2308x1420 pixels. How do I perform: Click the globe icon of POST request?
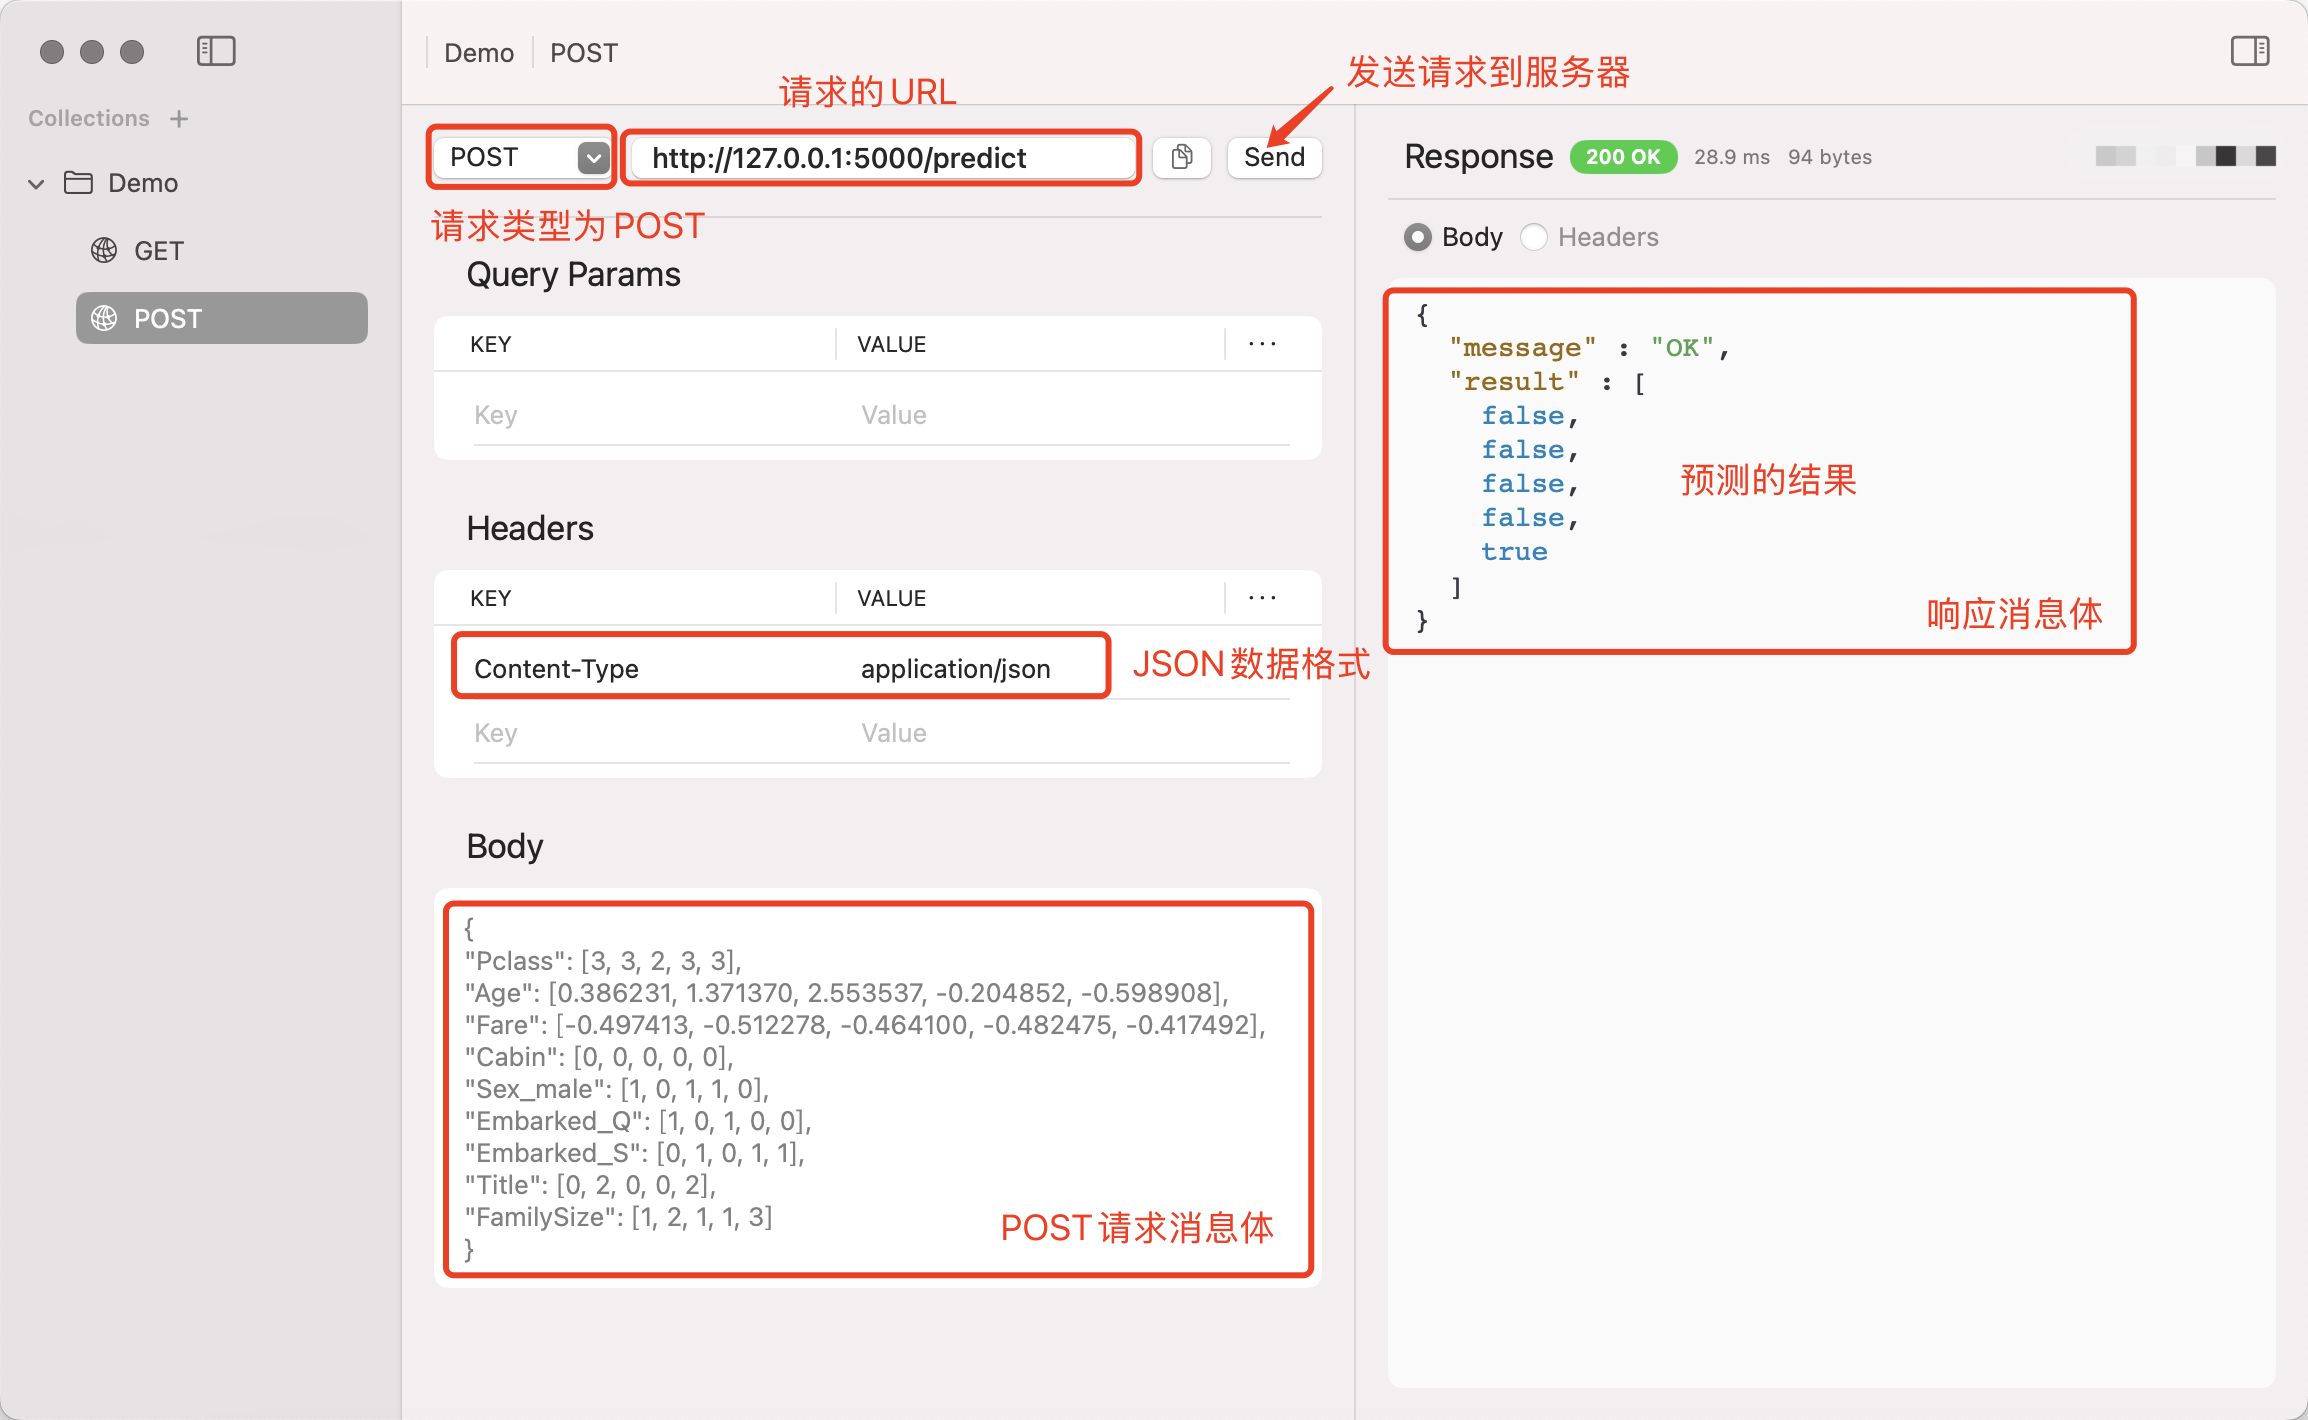[104, 318]
